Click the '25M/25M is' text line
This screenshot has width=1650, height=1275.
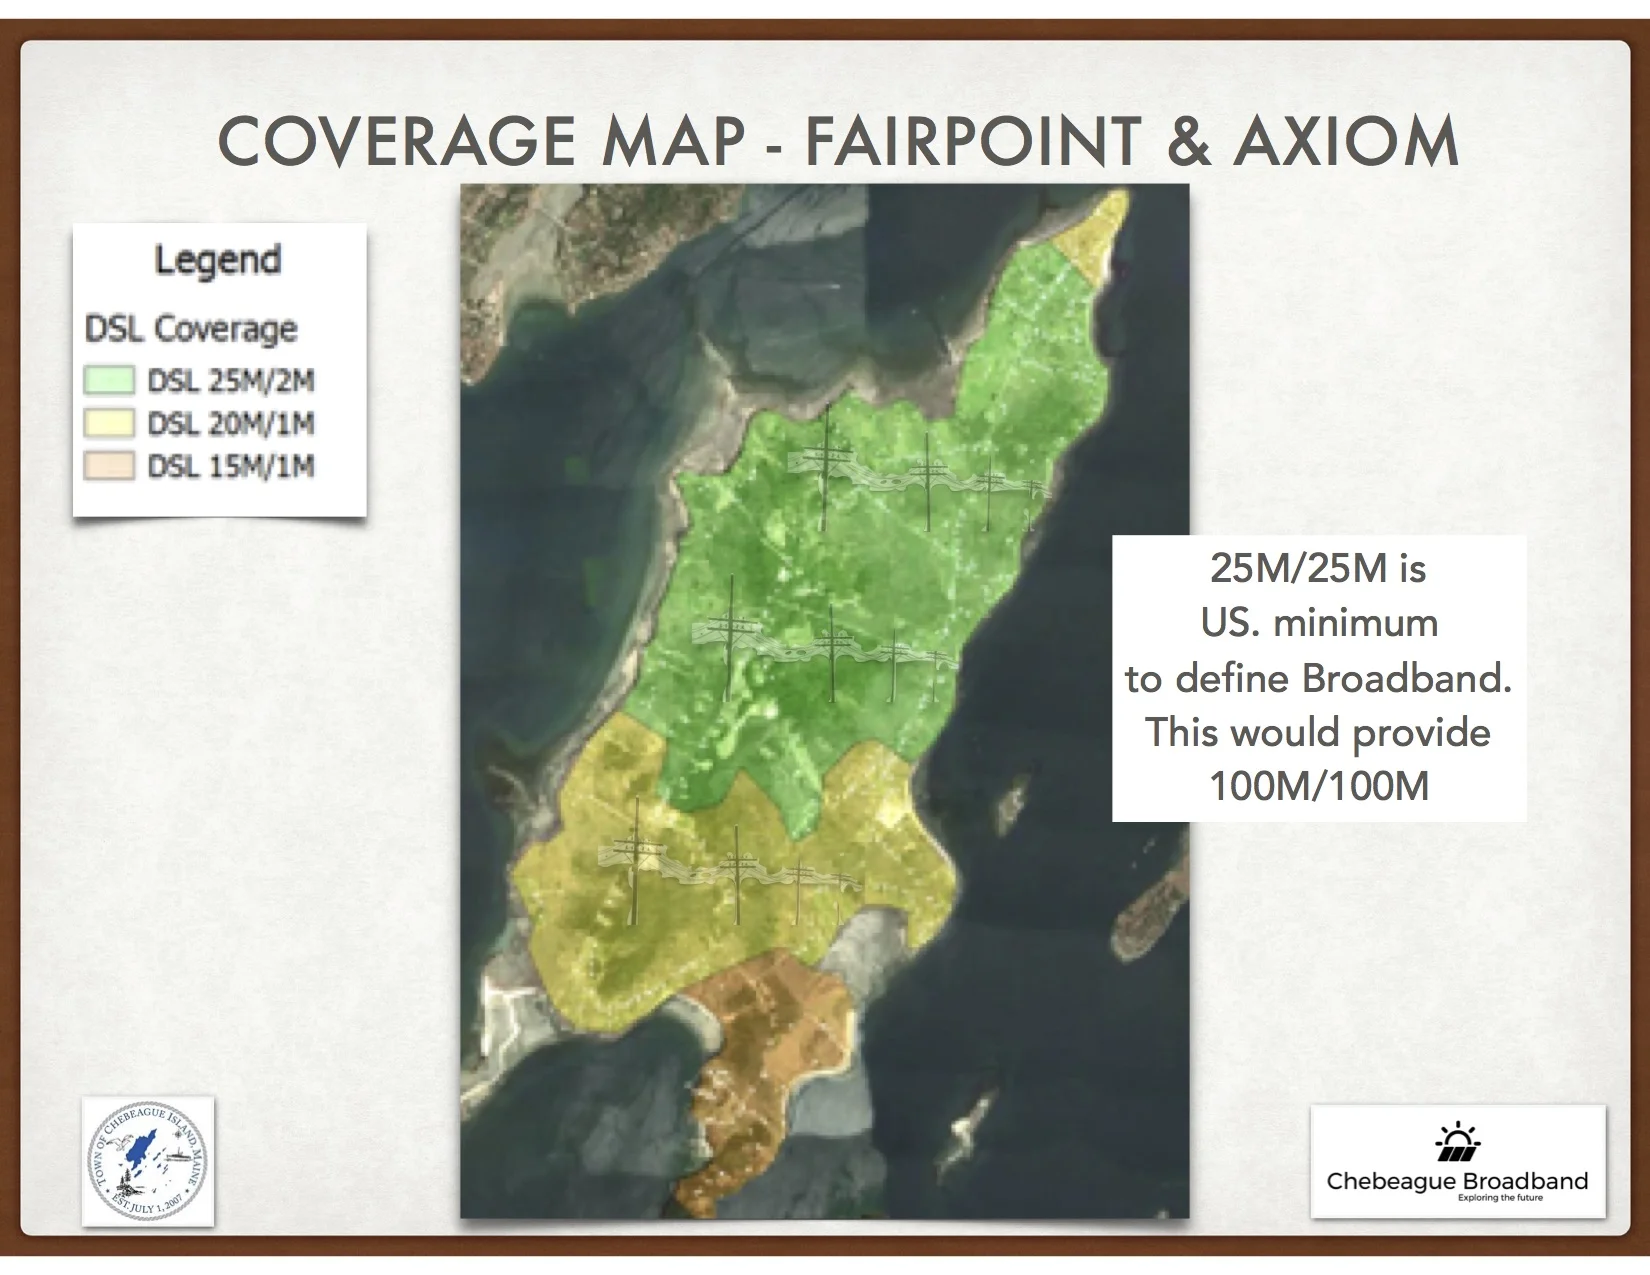(1318, 568)
